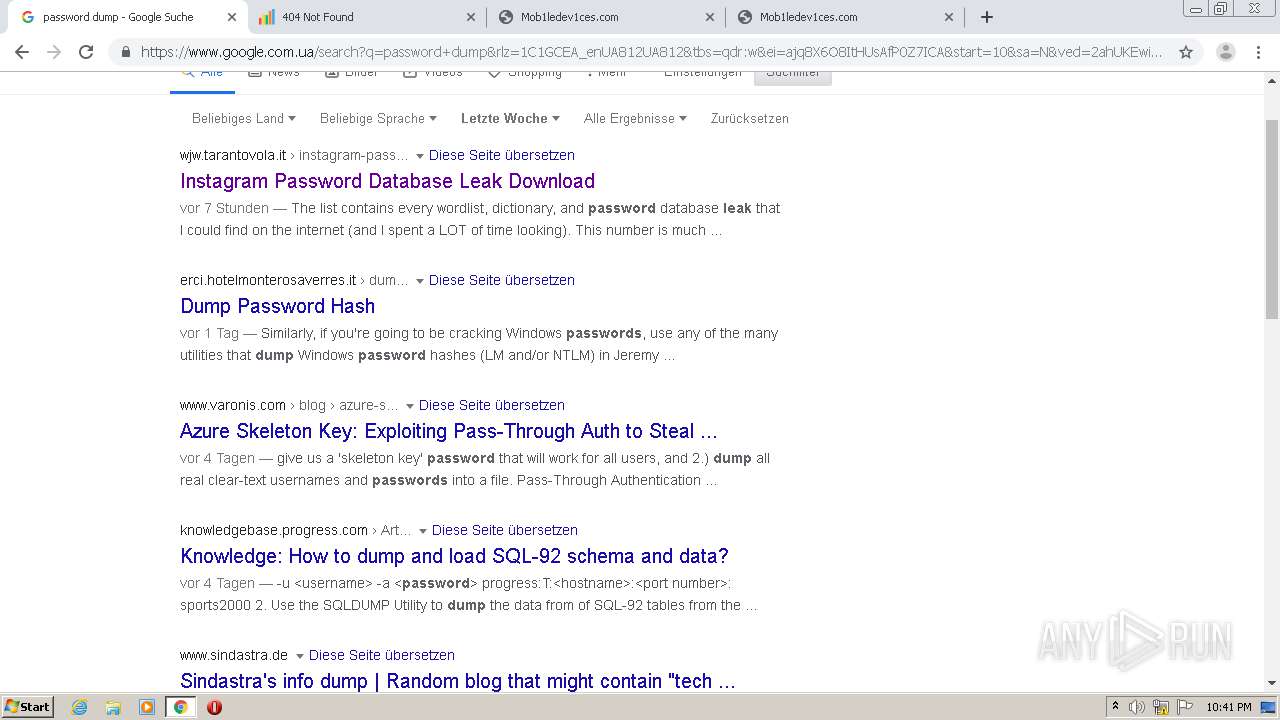Open Sindastra's info dump result
This screenshot has width=1280, height=720.
(458, 681)
